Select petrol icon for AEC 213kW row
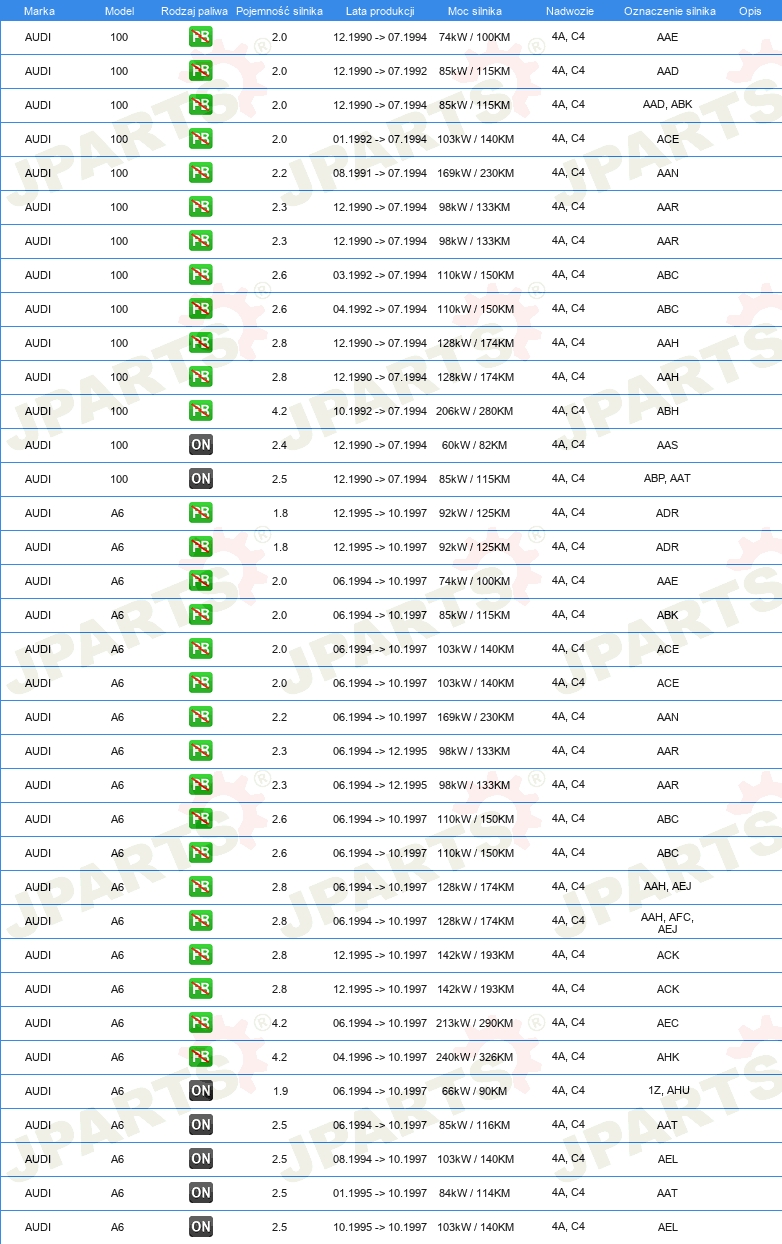782x1244 pixels. pyautogui.click(x=201, y=1023)
